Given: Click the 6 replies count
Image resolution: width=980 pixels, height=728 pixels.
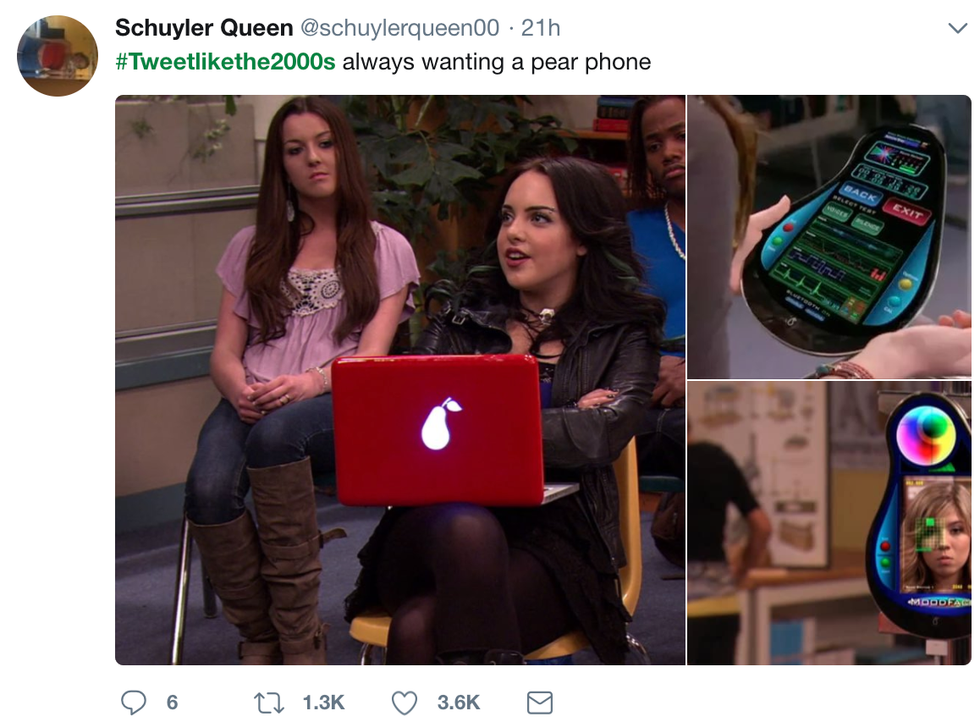Looking at the screenshot, I should (x=172, y=703).
